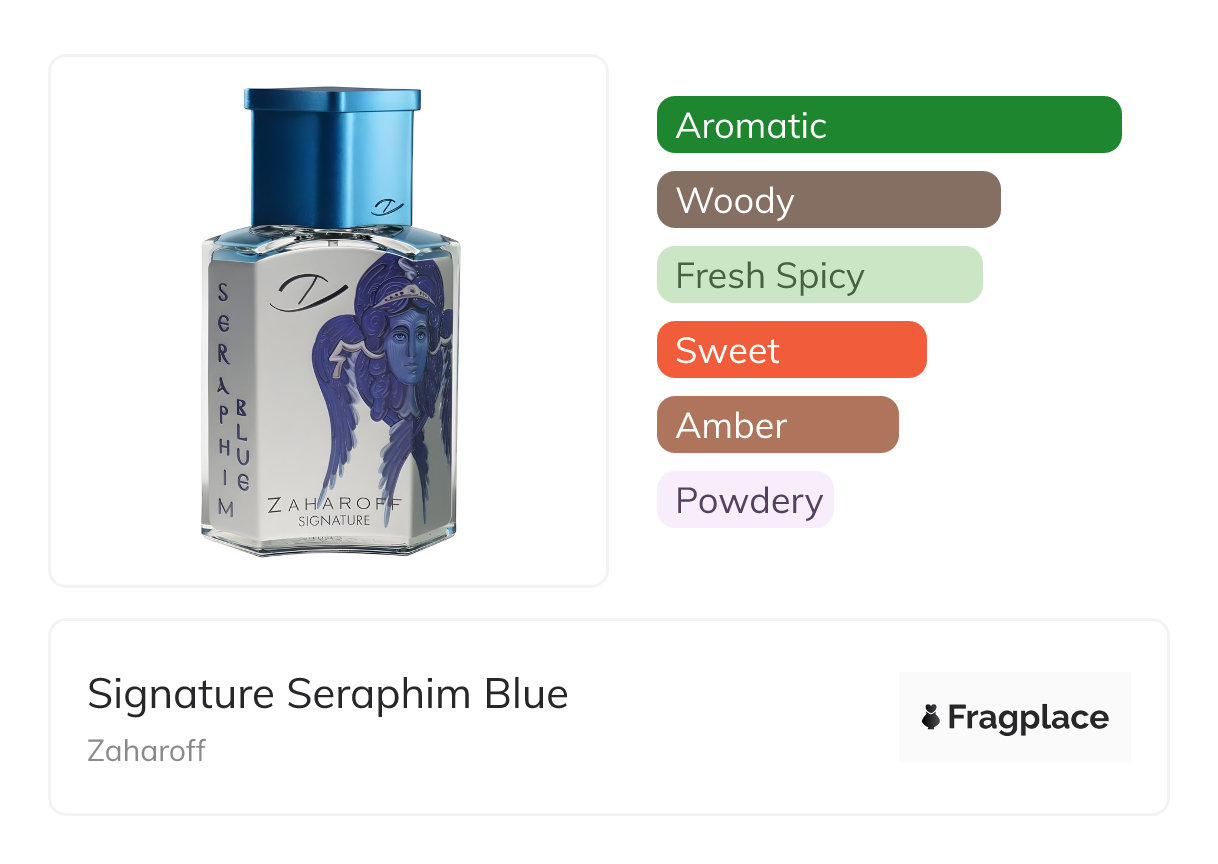Open the Zaharoff brand link
1218x864 pixels.
(x=146, y=750)
